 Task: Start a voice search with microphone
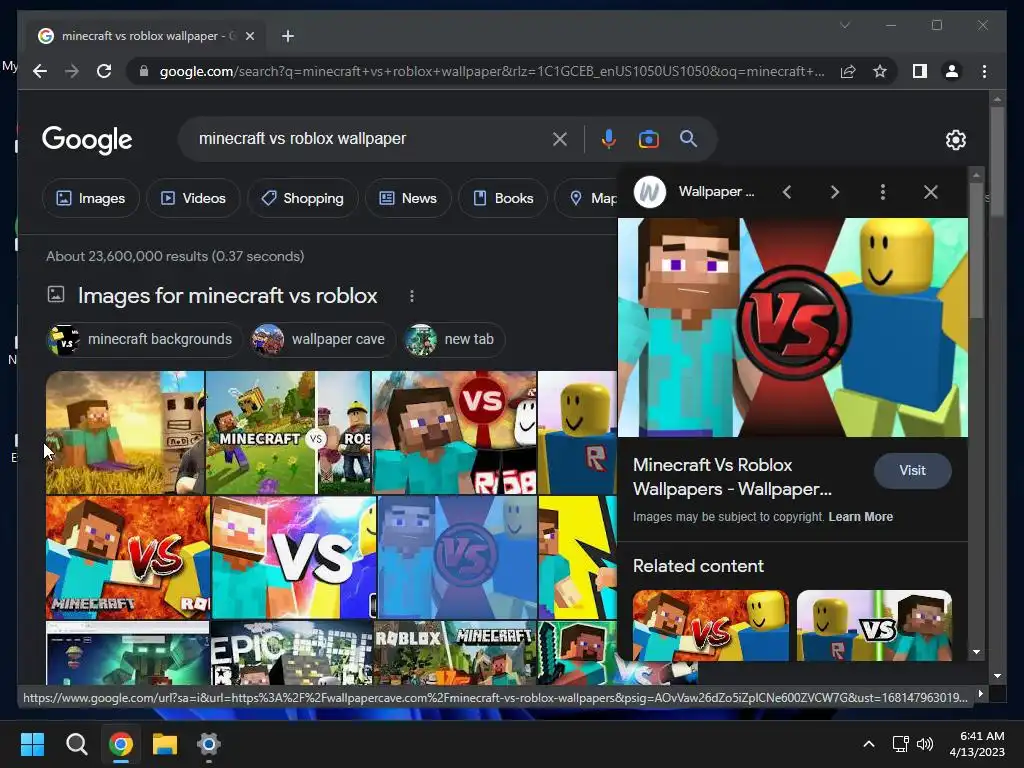click(x=608, y=139)
